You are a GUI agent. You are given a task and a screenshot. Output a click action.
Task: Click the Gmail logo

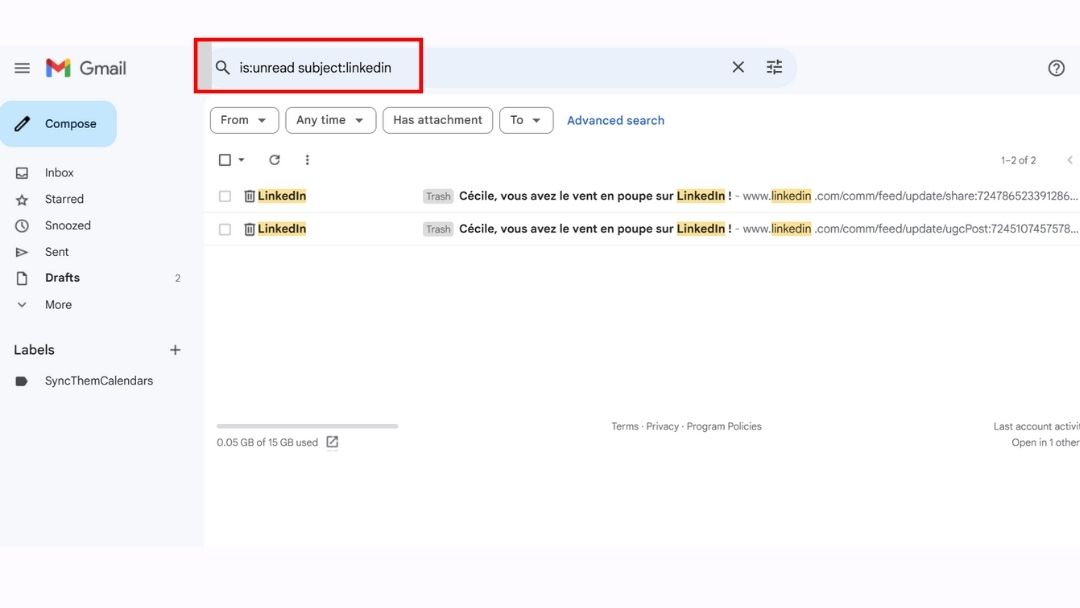pyautogui.click(x=86, y=68)
